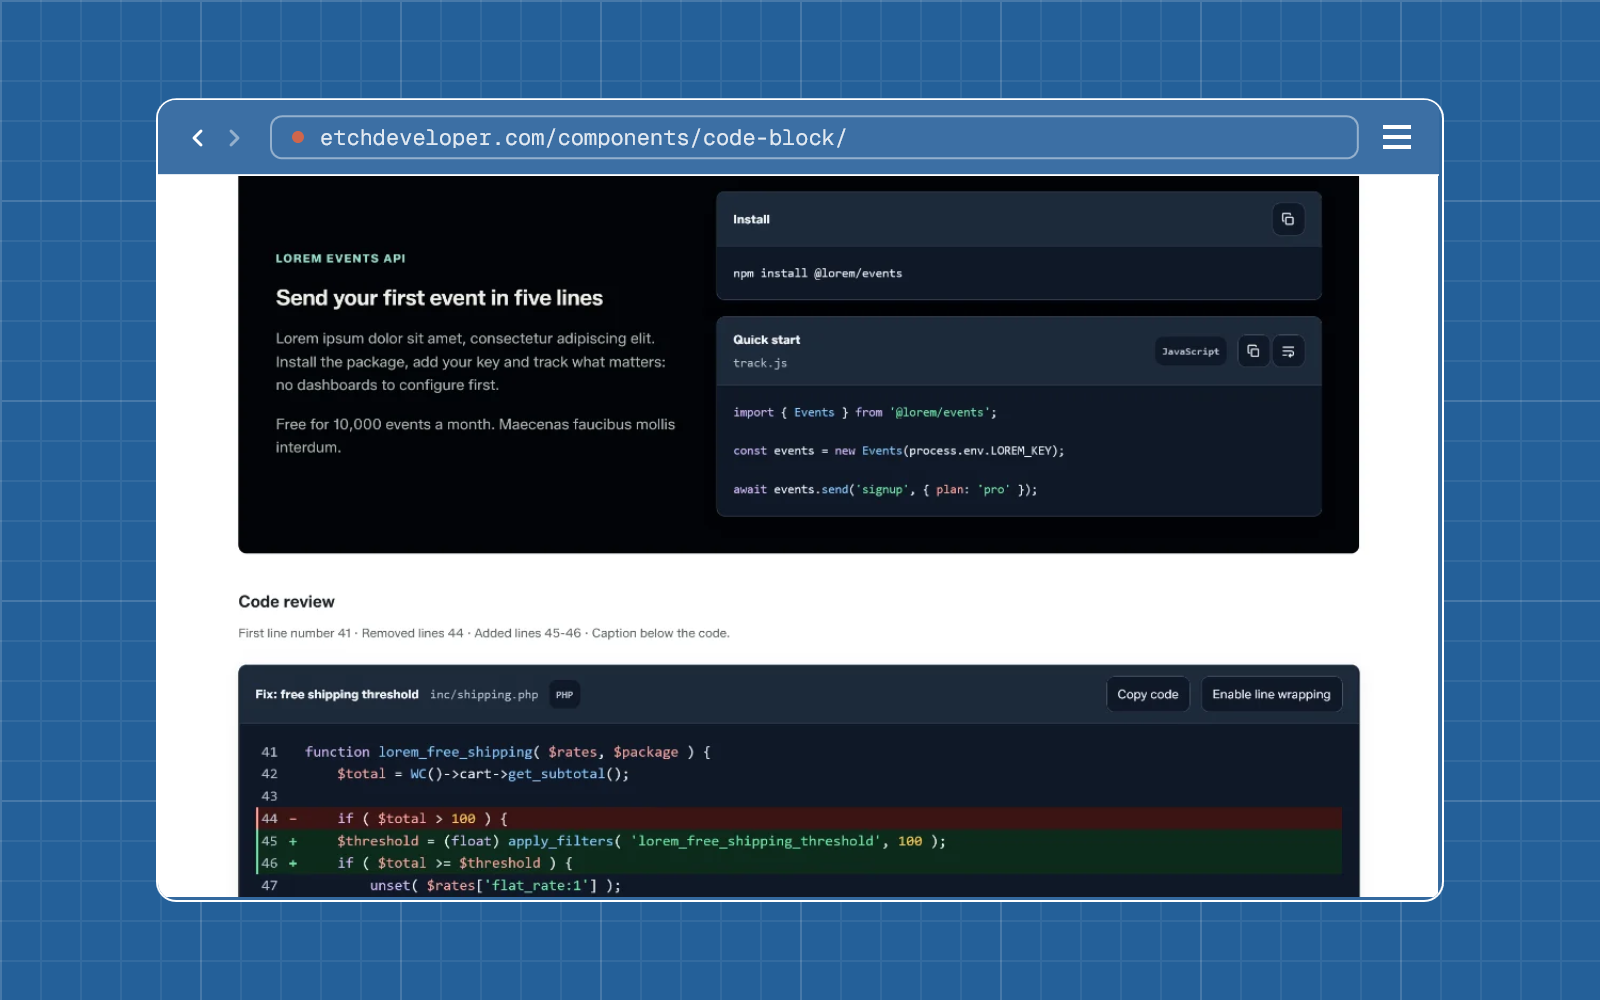Click the Code review heading
The width and height of the screenshot is (1600, 1000).
point(286,601)
